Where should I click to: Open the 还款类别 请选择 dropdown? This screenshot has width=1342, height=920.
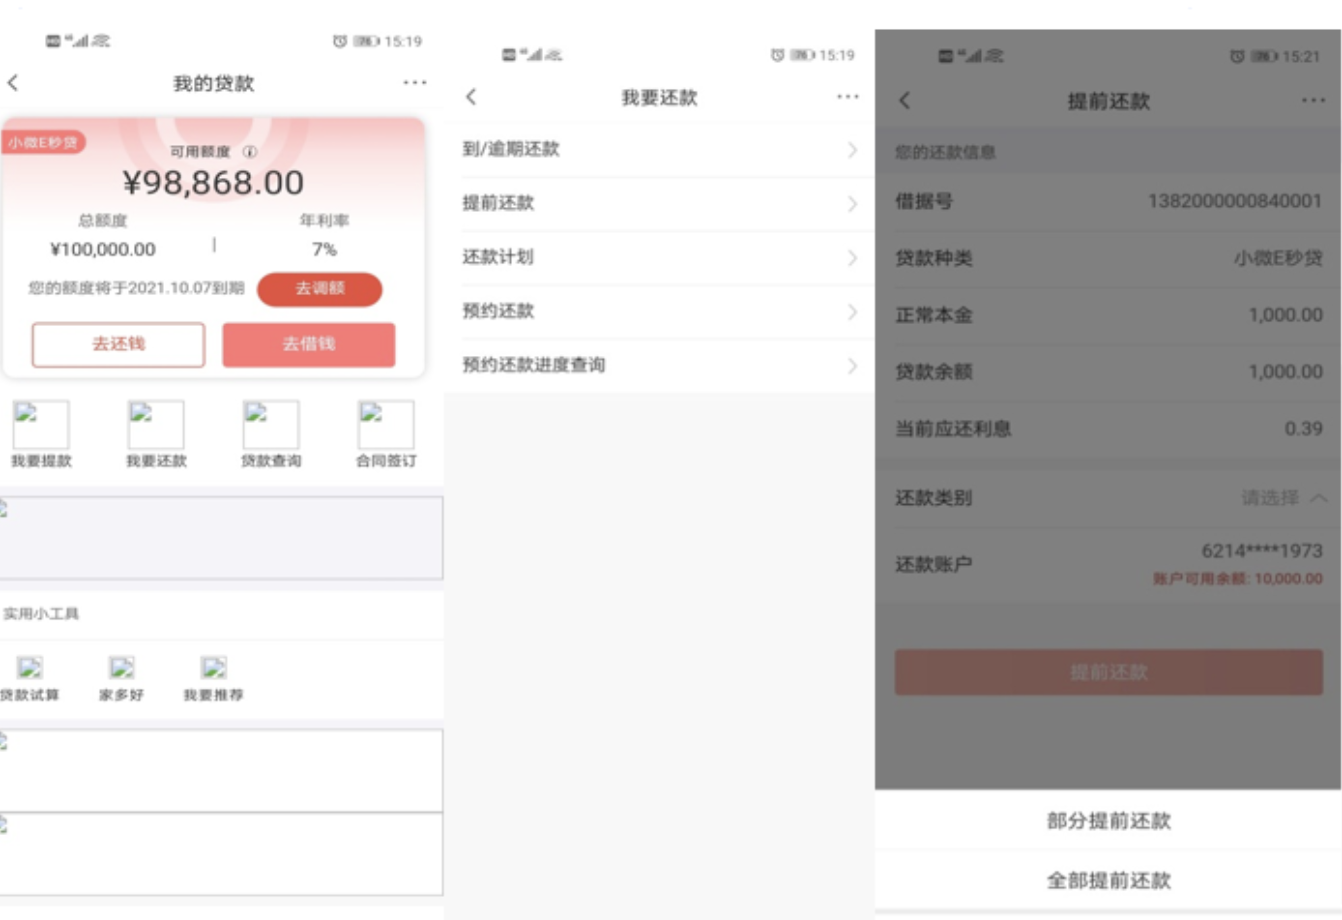pyautogui.click(x=1284, y=498)
